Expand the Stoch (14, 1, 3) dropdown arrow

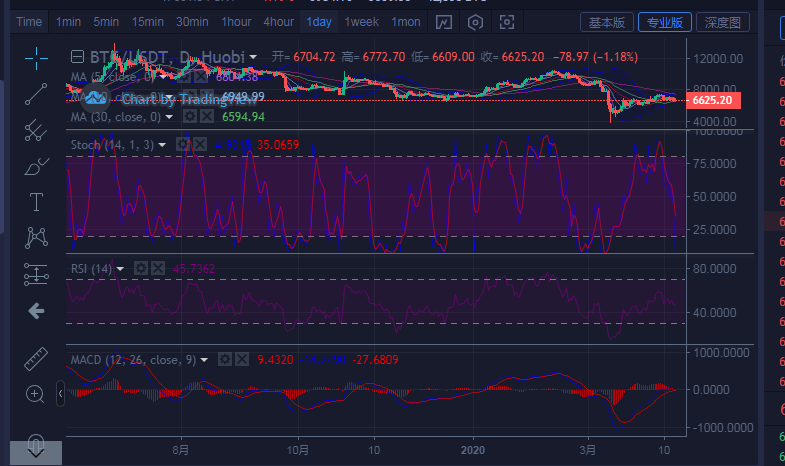(162, 145)
